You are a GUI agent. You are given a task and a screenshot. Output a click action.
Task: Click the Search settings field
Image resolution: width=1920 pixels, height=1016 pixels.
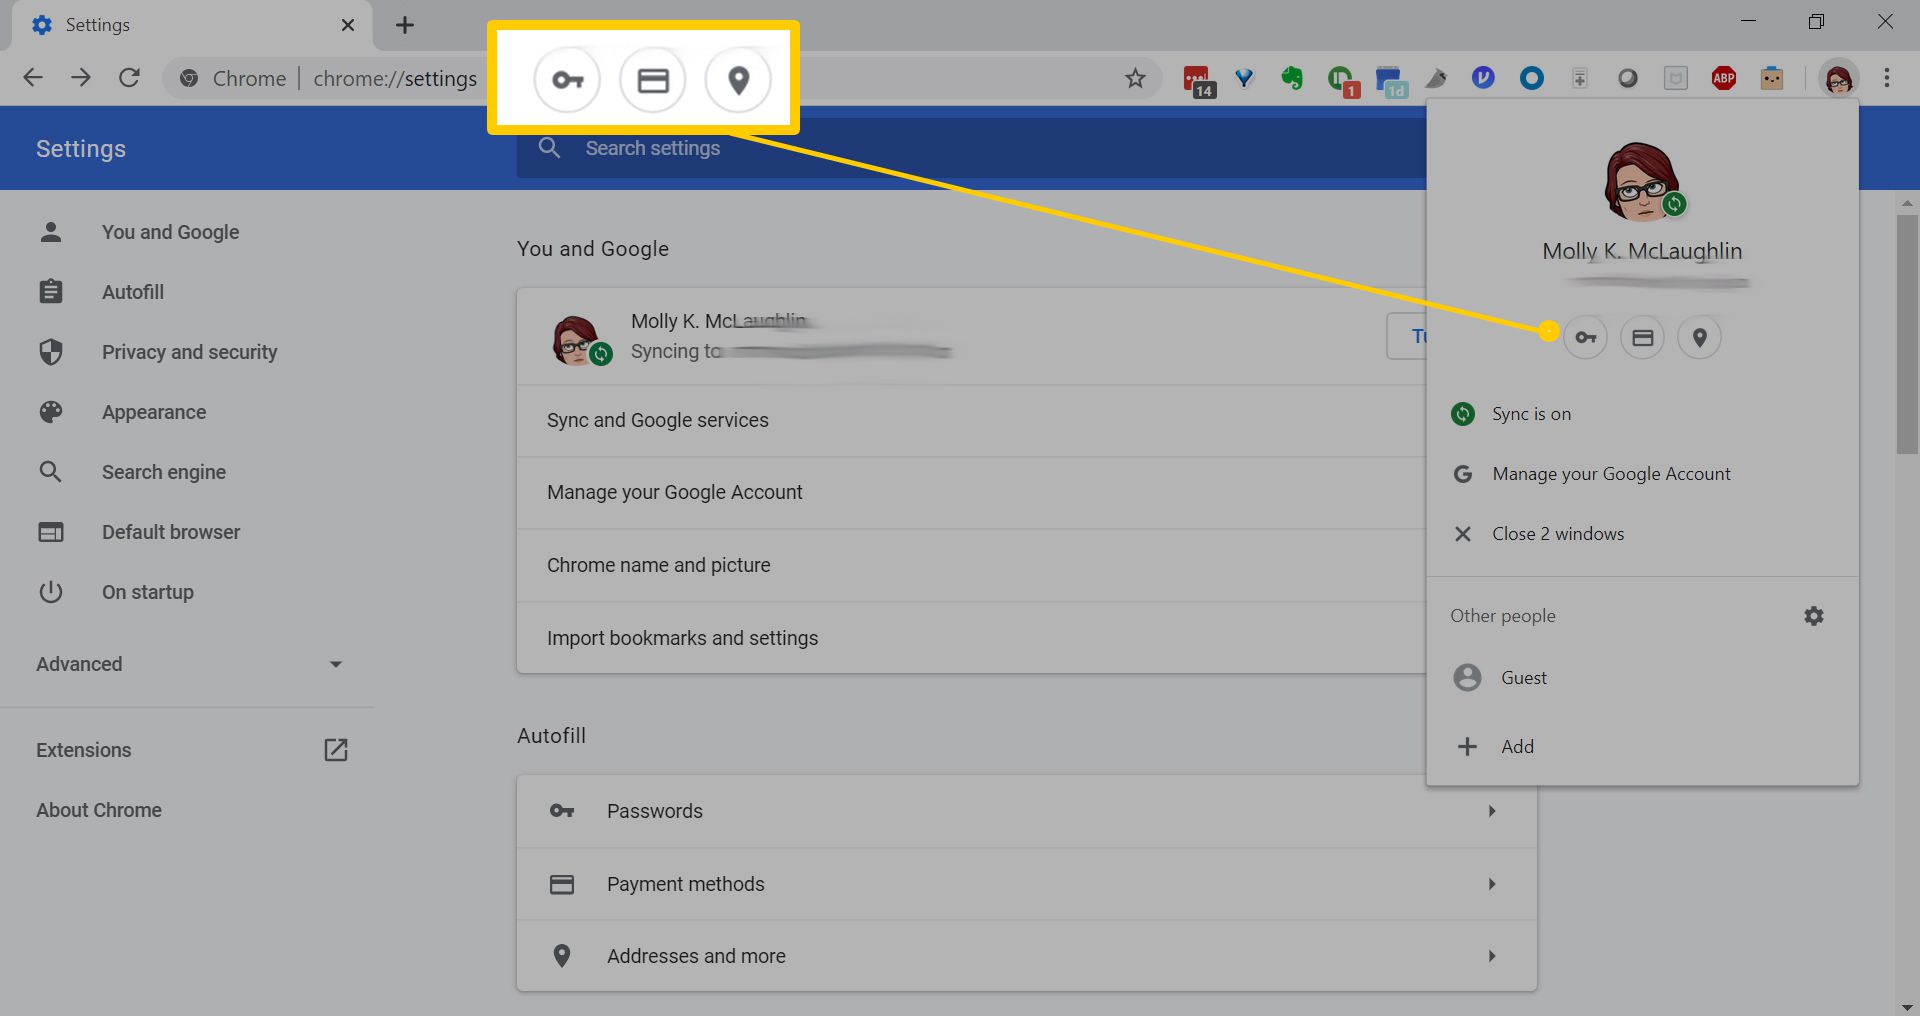click(x=970, y=148)
